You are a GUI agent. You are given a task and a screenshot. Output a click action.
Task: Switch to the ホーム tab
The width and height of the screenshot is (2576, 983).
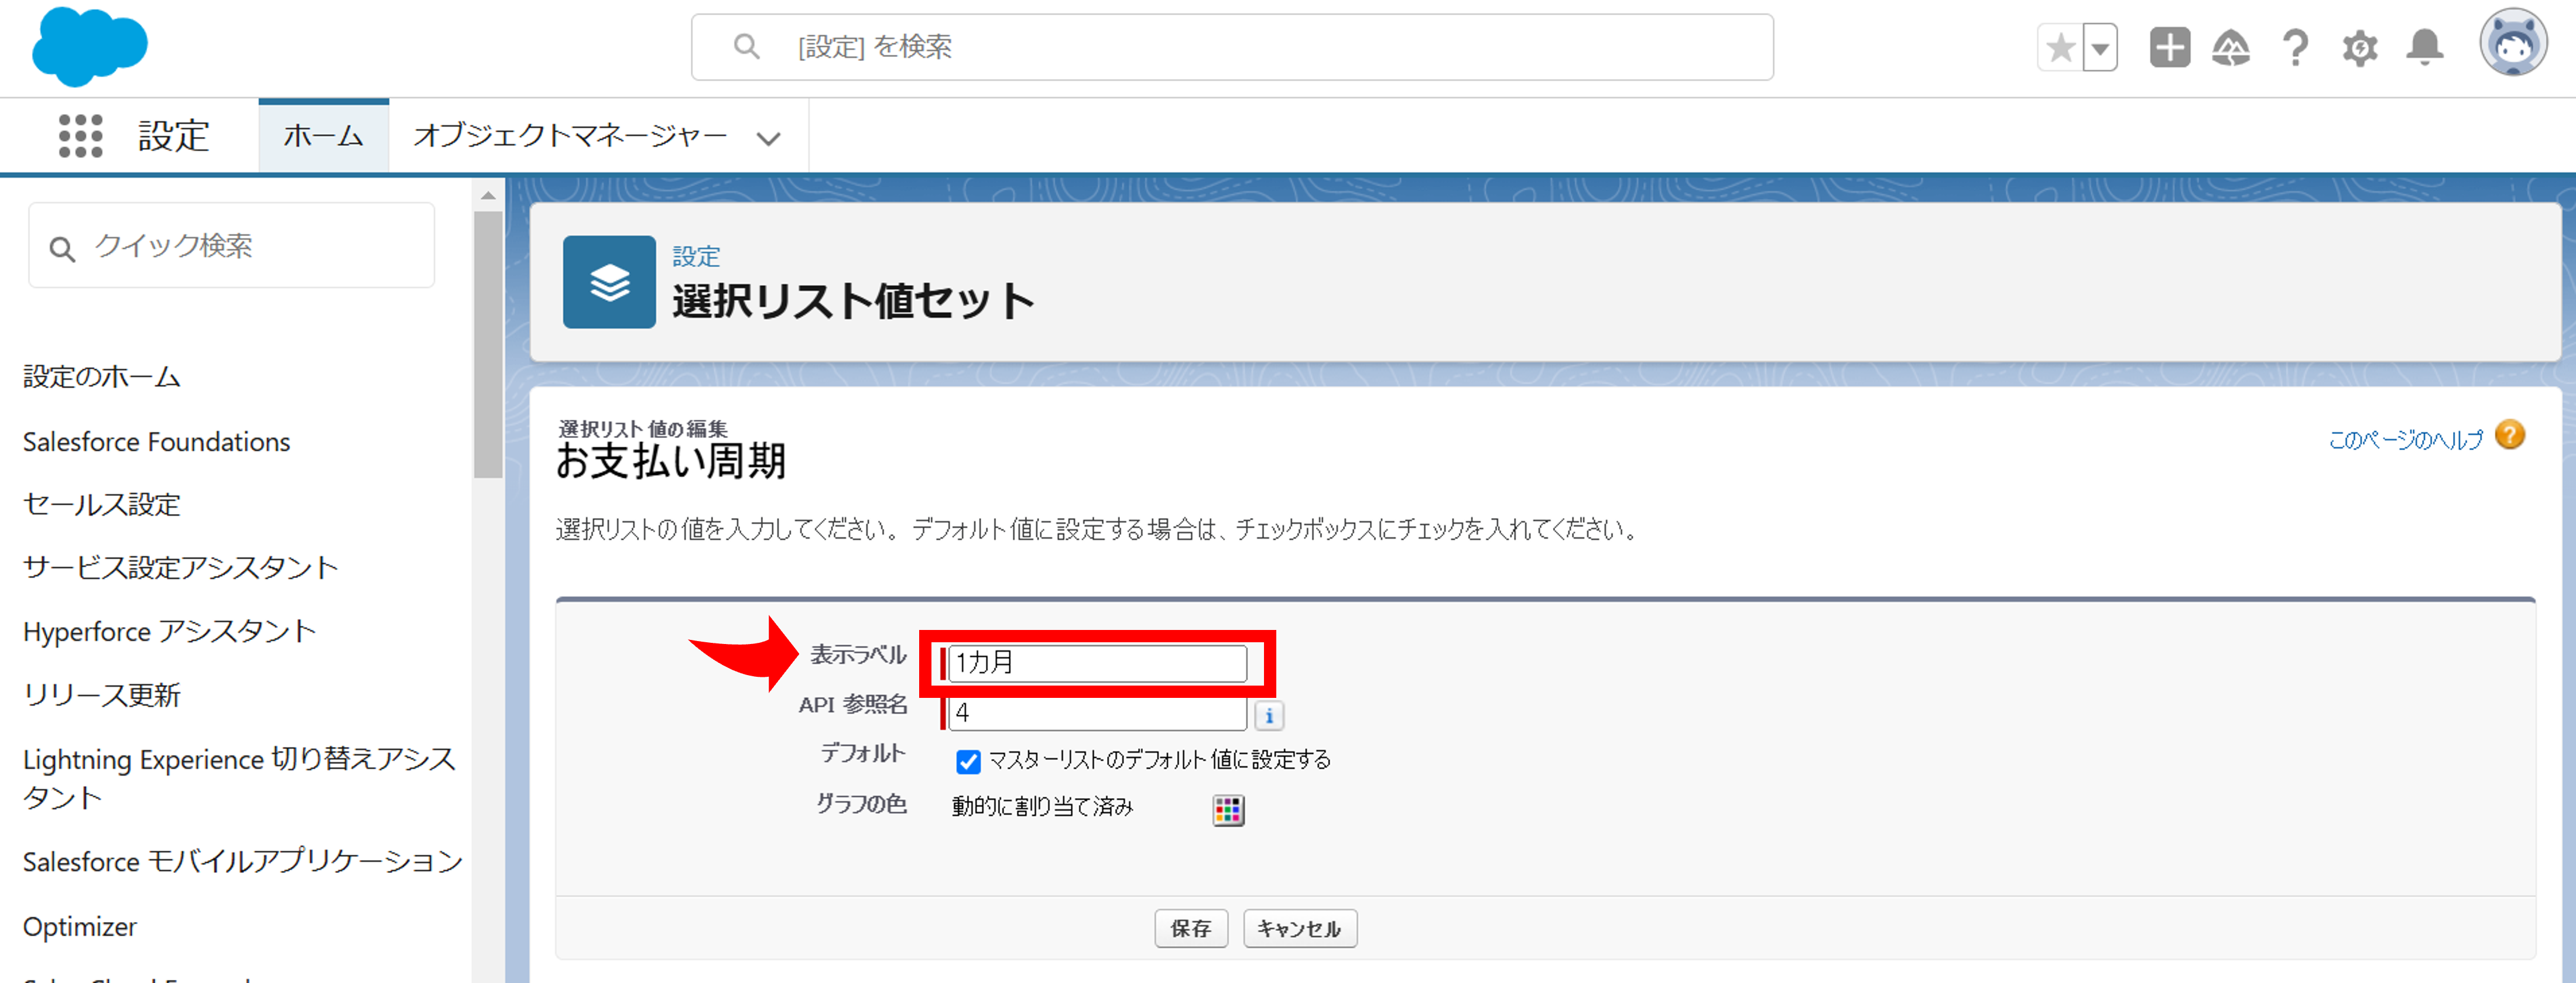[323, 136]
